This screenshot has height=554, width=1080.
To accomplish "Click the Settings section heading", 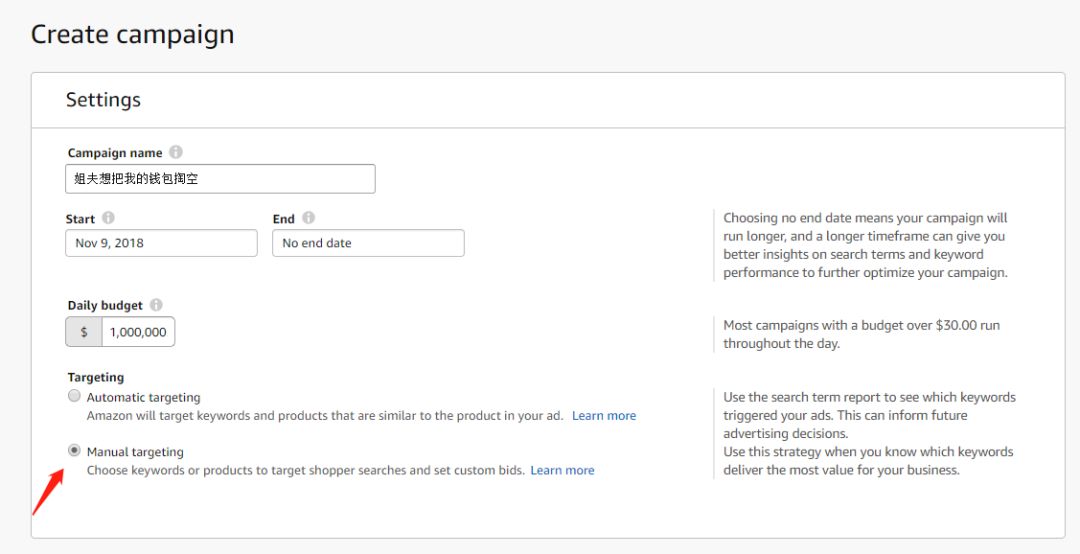I will click(x=103, y=100).
